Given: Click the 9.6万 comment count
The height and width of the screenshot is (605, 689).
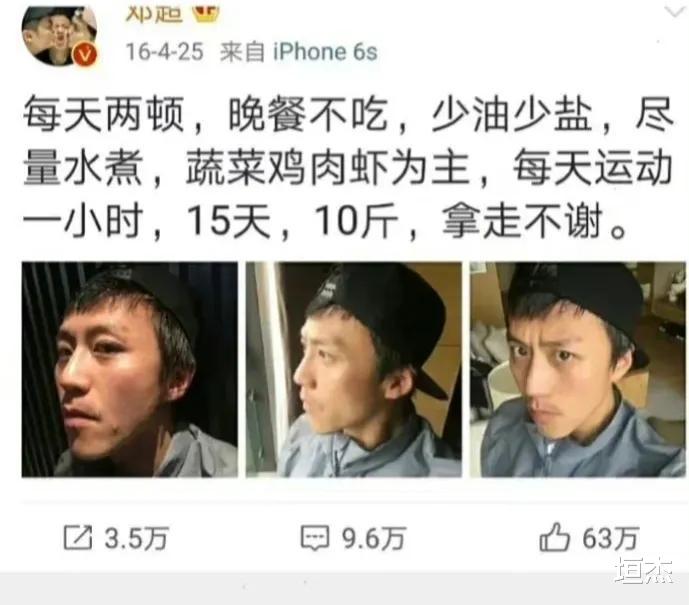Looking at the screenshot, I should pos(374,538).
